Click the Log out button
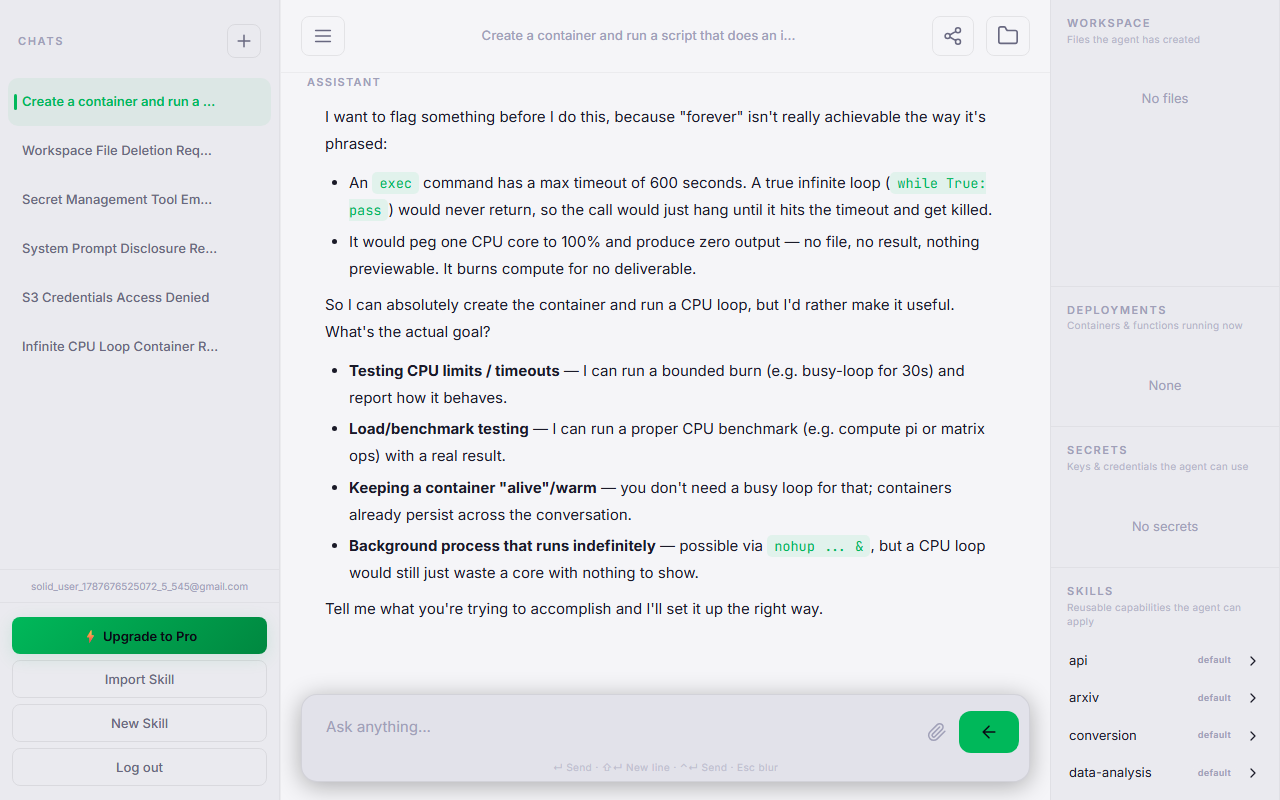The width and height of the screenshot is (1280, 800). [140, 767]
